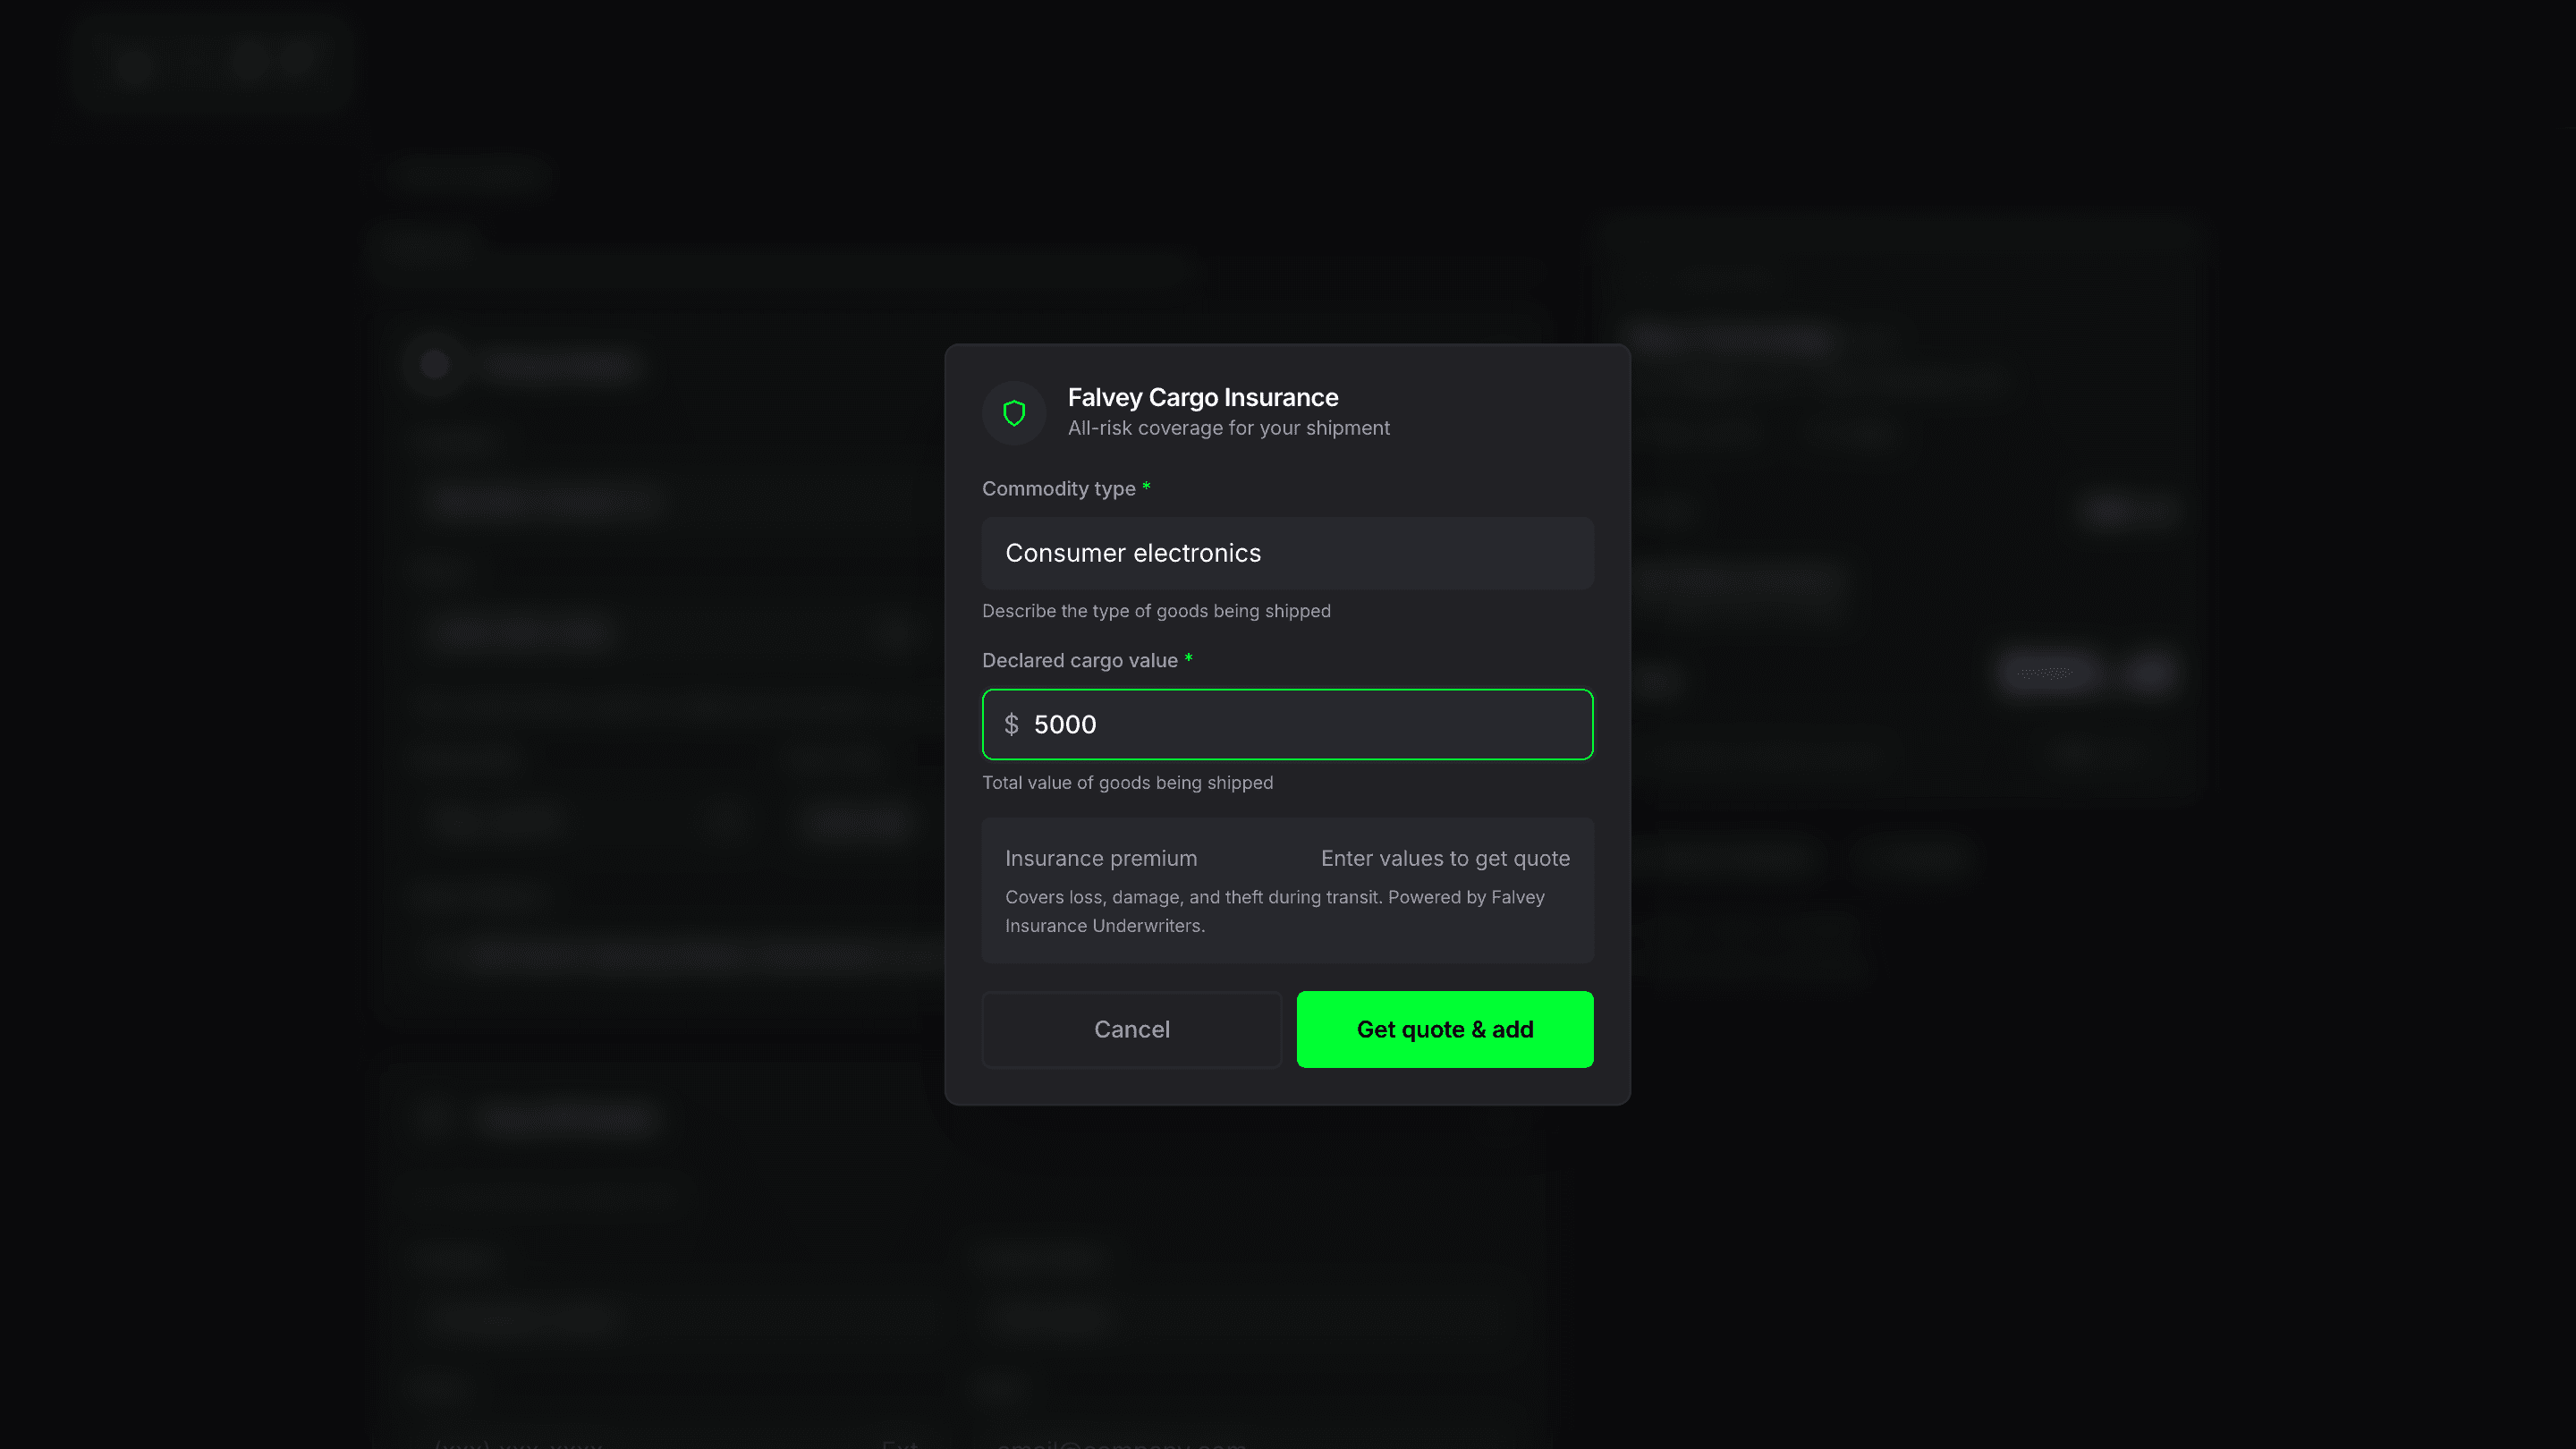Click the 'Insurance premium' label
The height and width of the screenshot is (1449, 2576).
click(1100, 859)
